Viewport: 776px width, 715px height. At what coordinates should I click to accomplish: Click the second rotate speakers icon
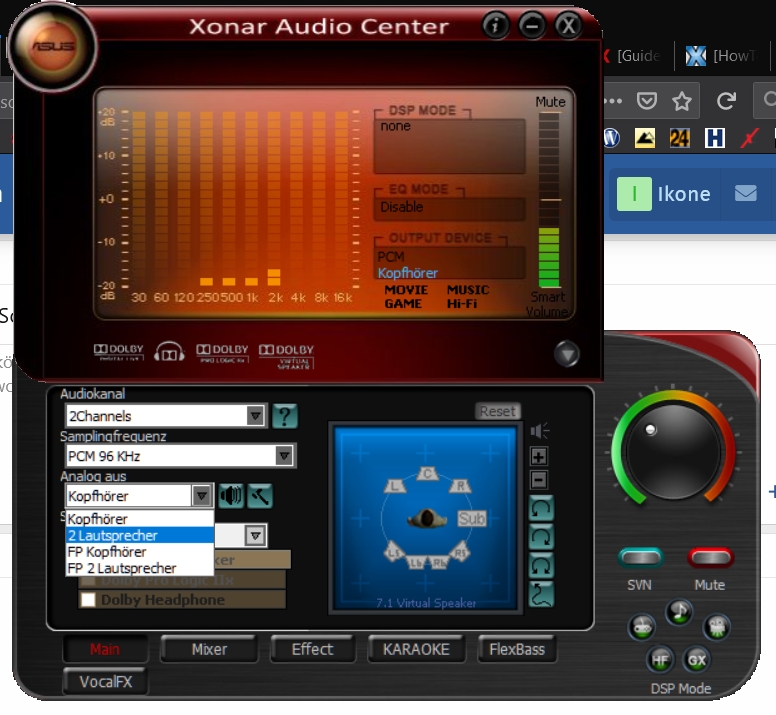(541, 537)
